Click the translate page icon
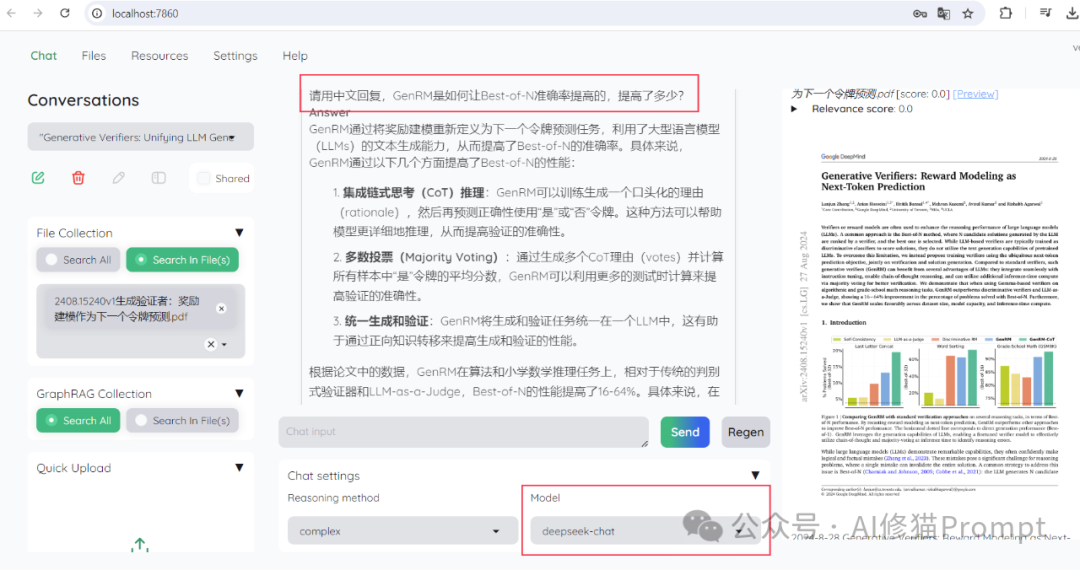This screenshot has width=1080, height=570. coord(944,13)
